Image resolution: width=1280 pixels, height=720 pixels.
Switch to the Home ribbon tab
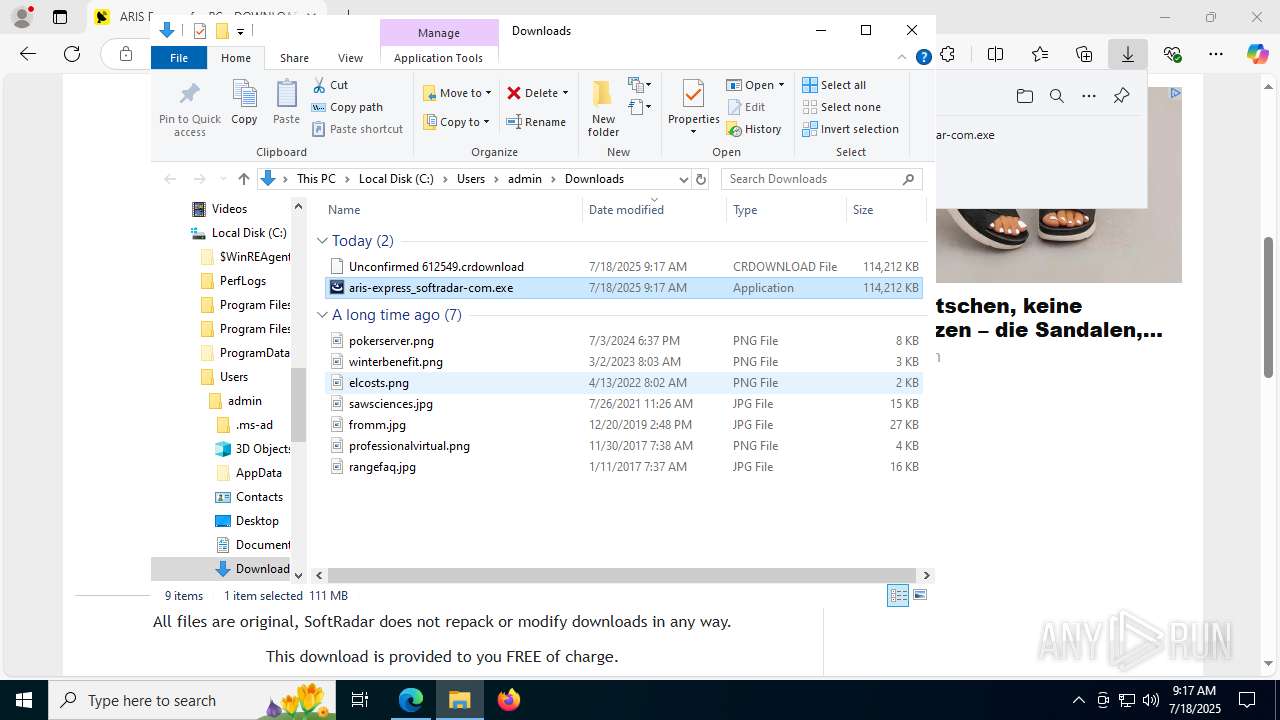(236, 58)
